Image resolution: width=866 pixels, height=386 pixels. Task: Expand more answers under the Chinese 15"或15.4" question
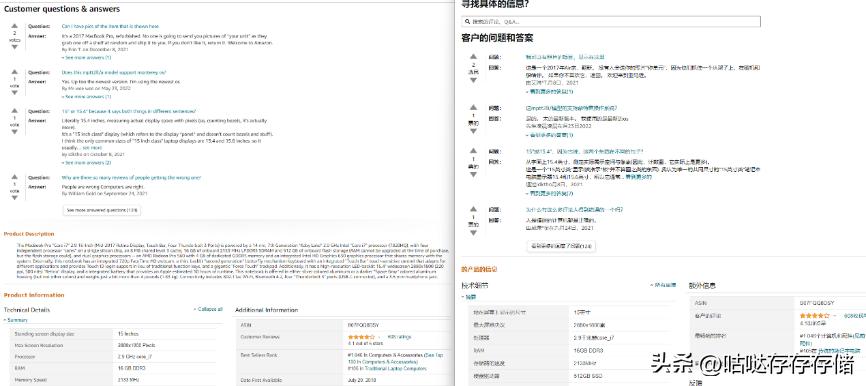pyautogui.click(x=549, y=194)
